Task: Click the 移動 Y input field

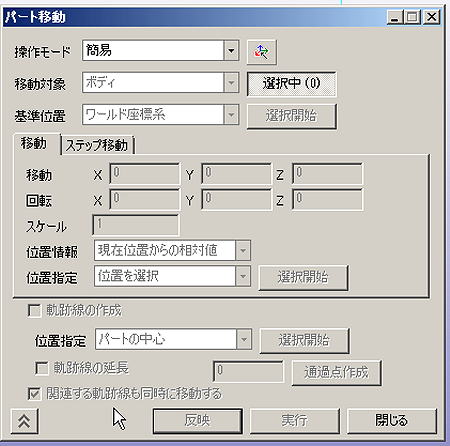Action: point(236,174)
